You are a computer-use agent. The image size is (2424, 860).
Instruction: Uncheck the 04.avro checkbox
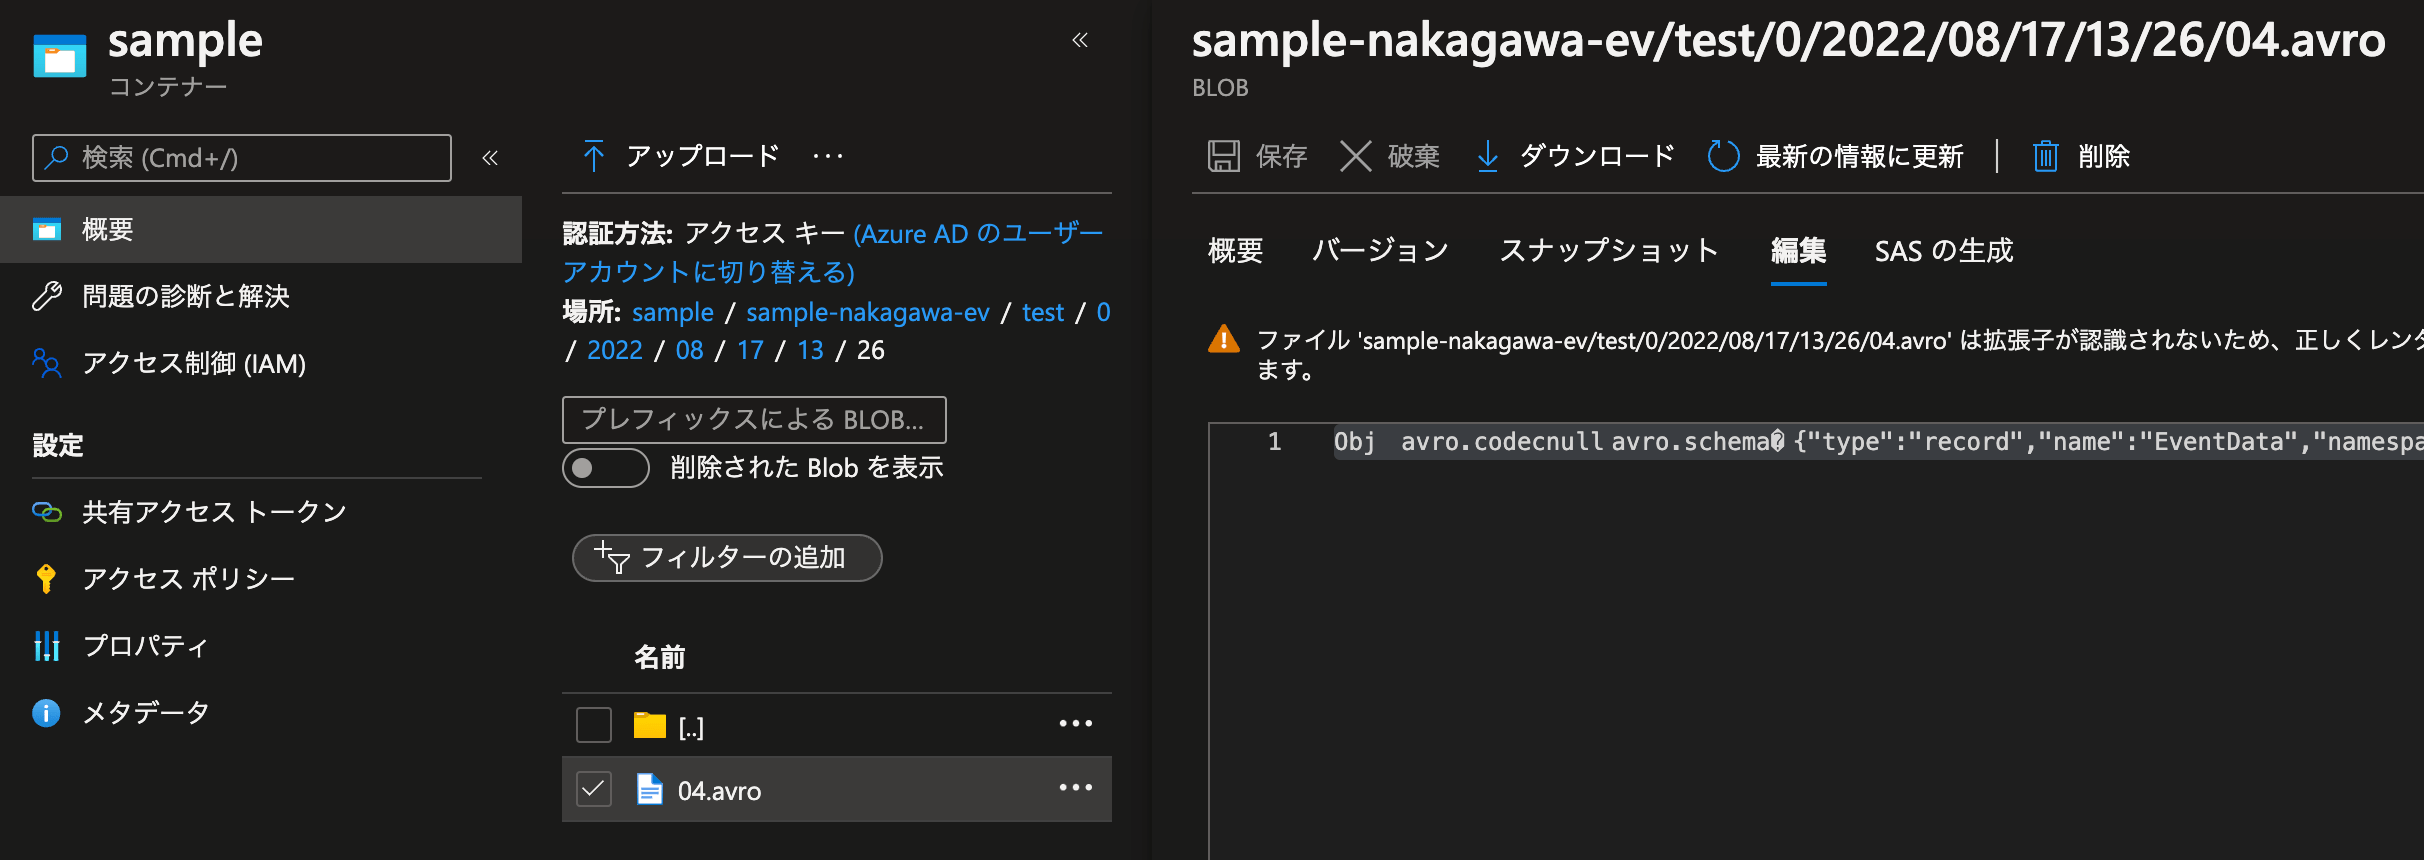coord(594,789)
